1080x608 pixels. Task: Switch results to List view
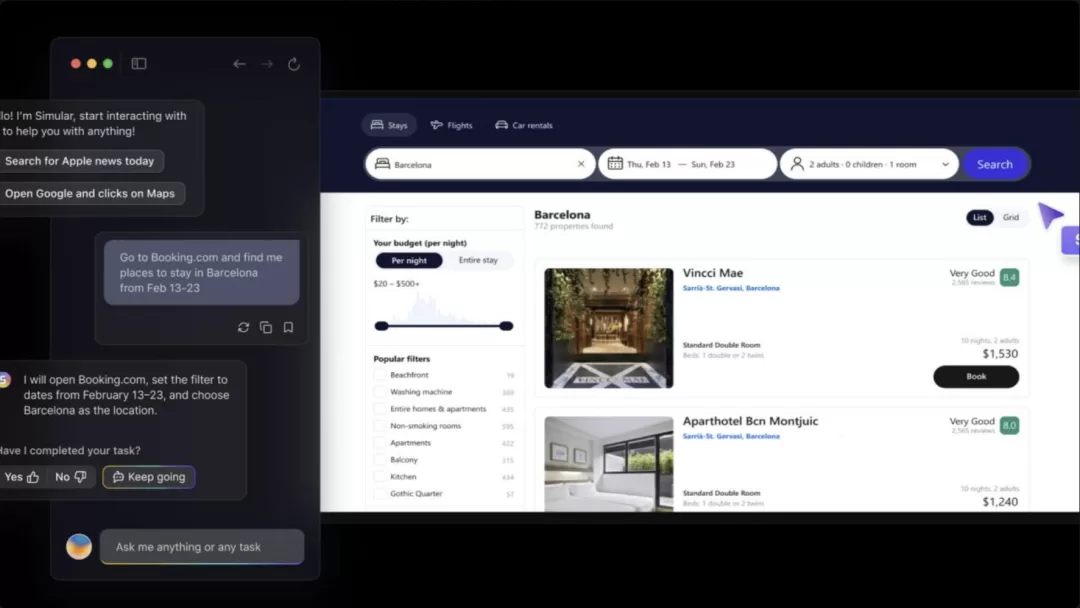click(x=979, y=218)
